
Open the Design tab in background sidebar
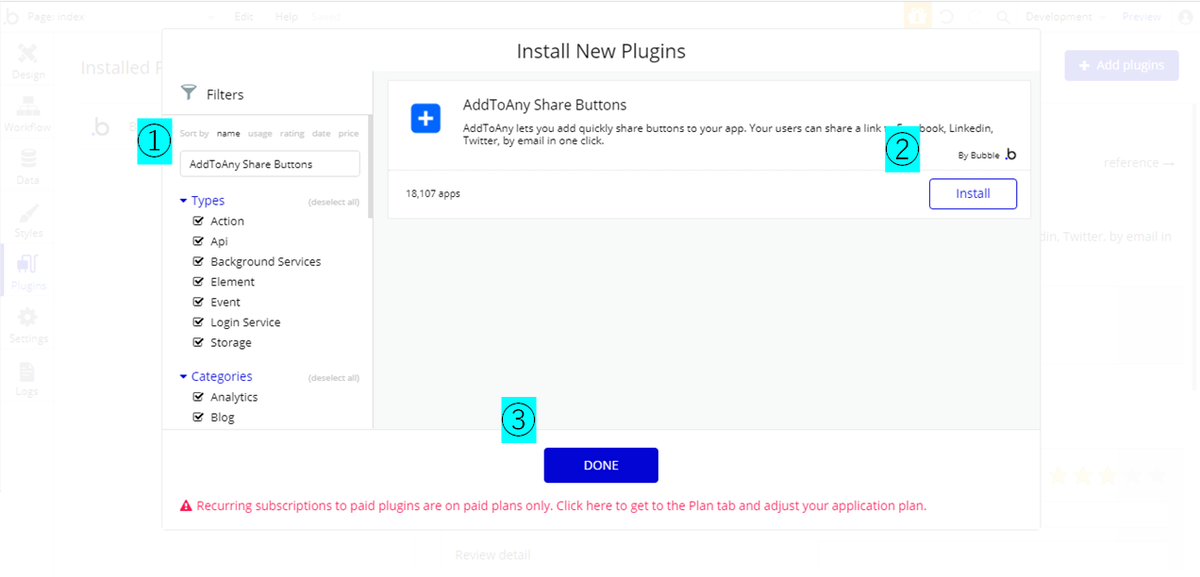[x=28, y=62]
